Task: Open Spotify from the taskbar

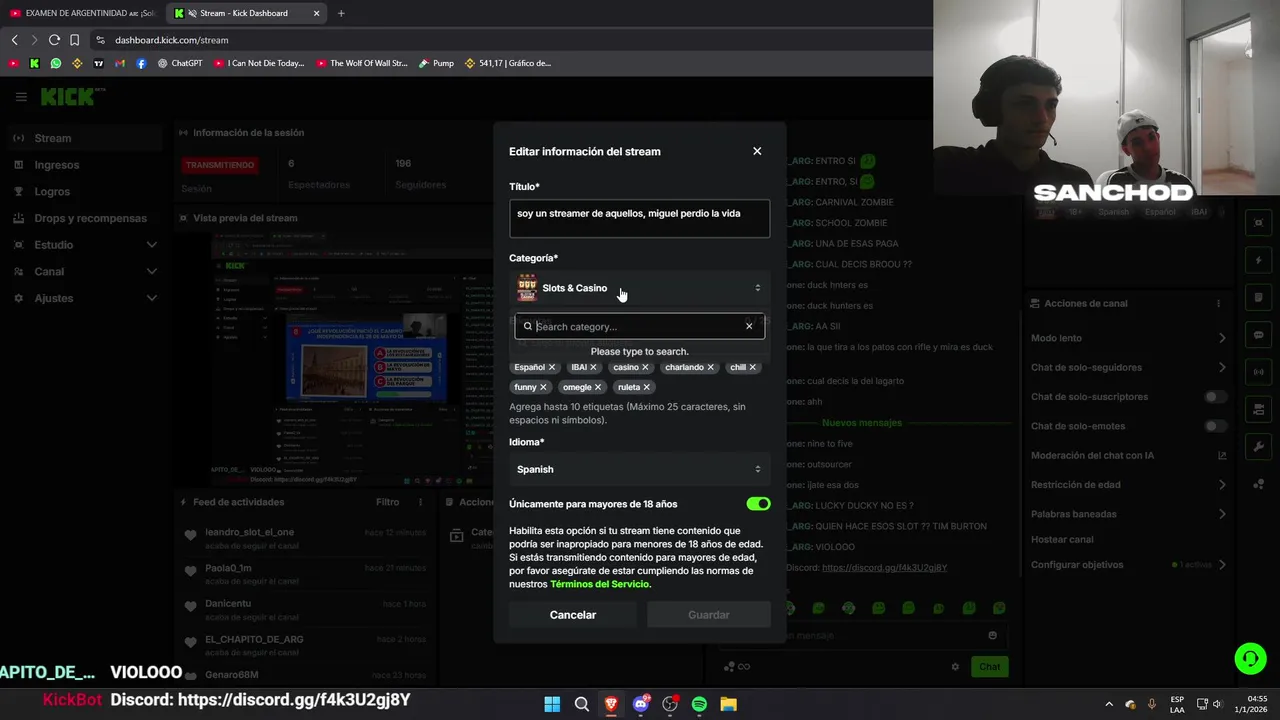Action: coord(699,704)
